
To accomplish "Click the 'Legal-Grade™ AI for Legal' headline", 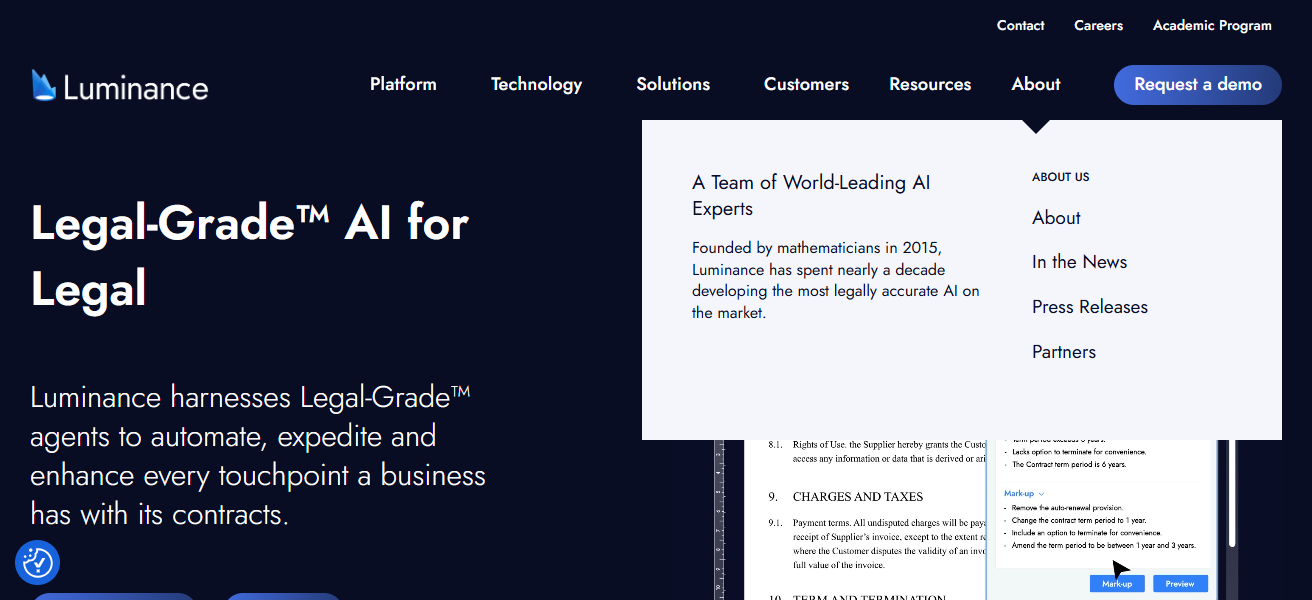I will tap(250, 255).
